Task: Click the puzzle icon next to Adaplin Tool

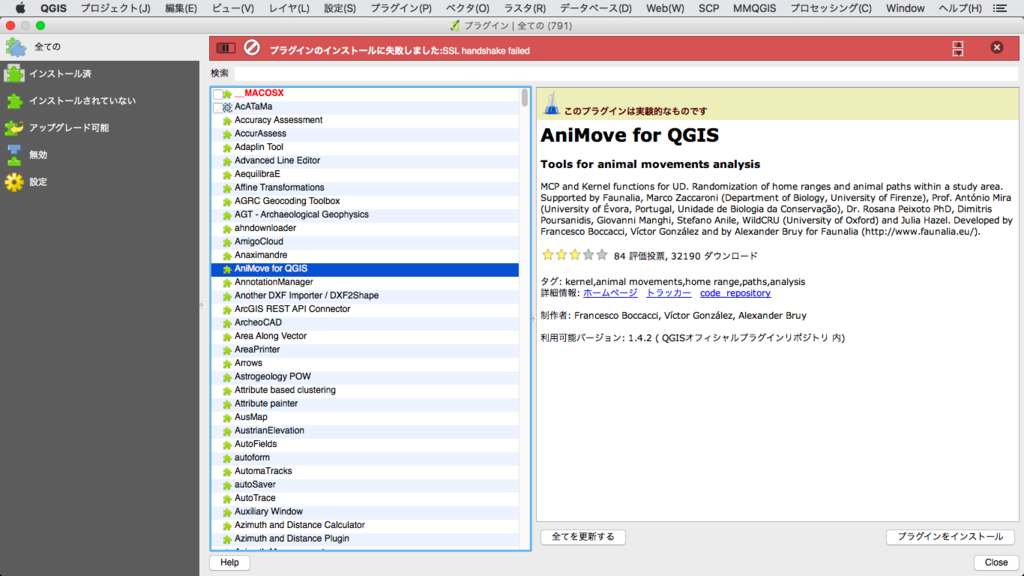Action: click(x=227, y=148)
